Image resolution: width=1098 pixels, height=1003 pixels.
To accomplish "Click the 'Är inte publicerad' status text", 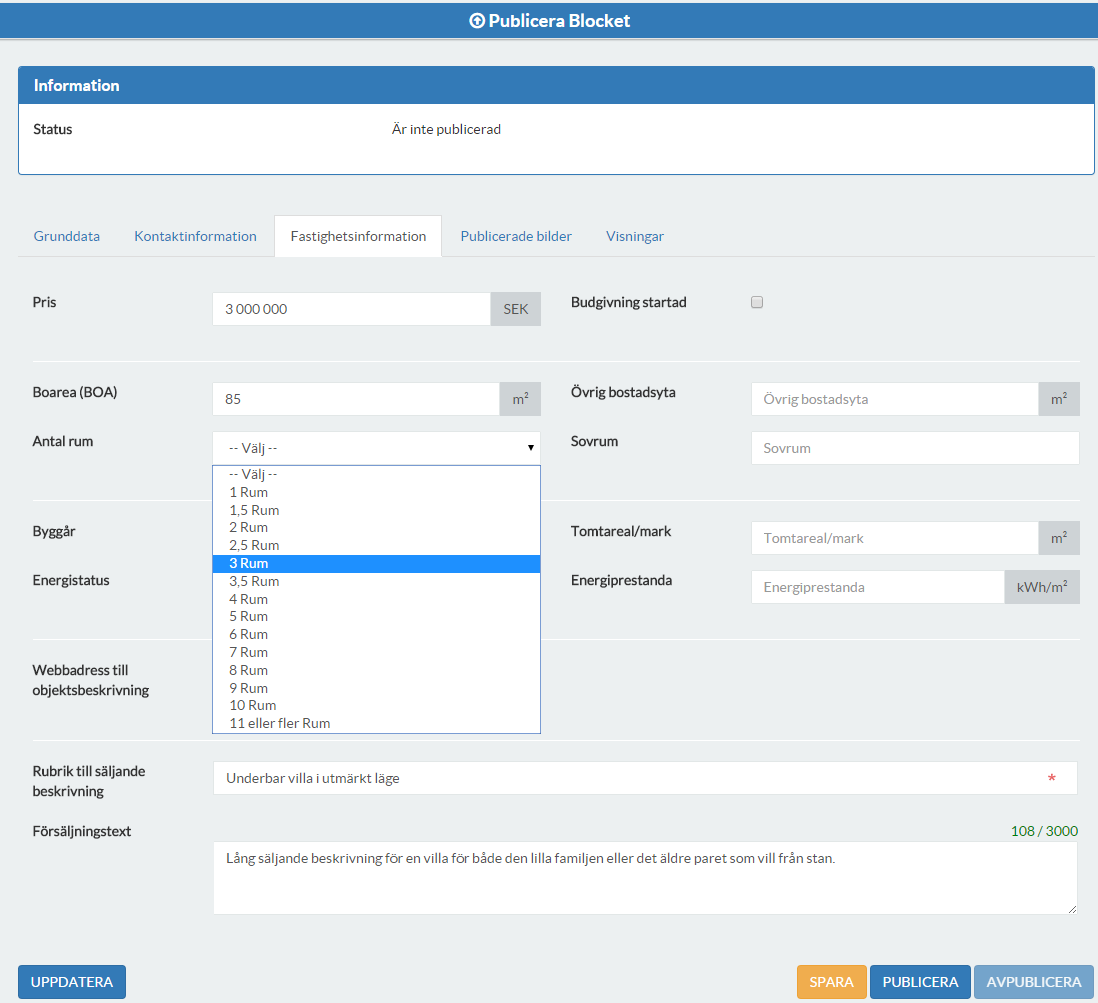I will pyautogui.click(x=446, y=129).
